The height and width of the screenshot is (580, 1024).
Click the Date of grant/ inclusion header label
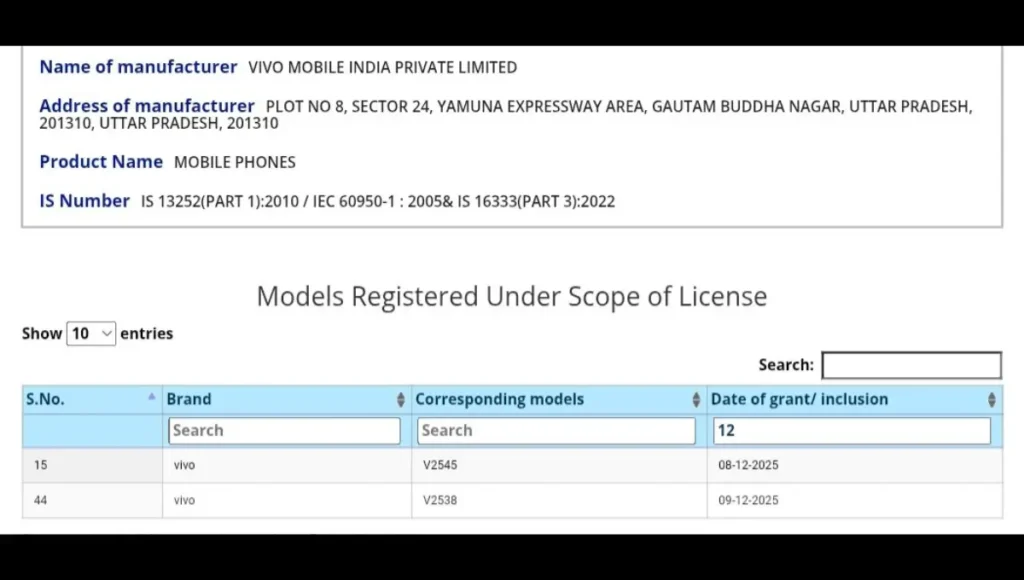[799, 399]
